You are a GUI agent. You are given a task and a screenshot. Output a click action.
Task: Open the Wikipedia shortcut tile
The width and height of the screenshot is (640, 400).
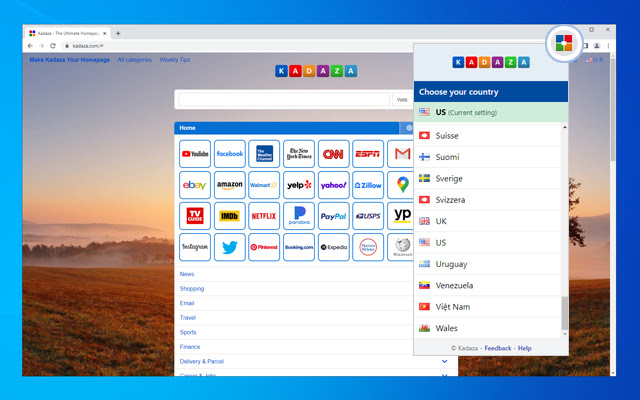pos(400,247)
